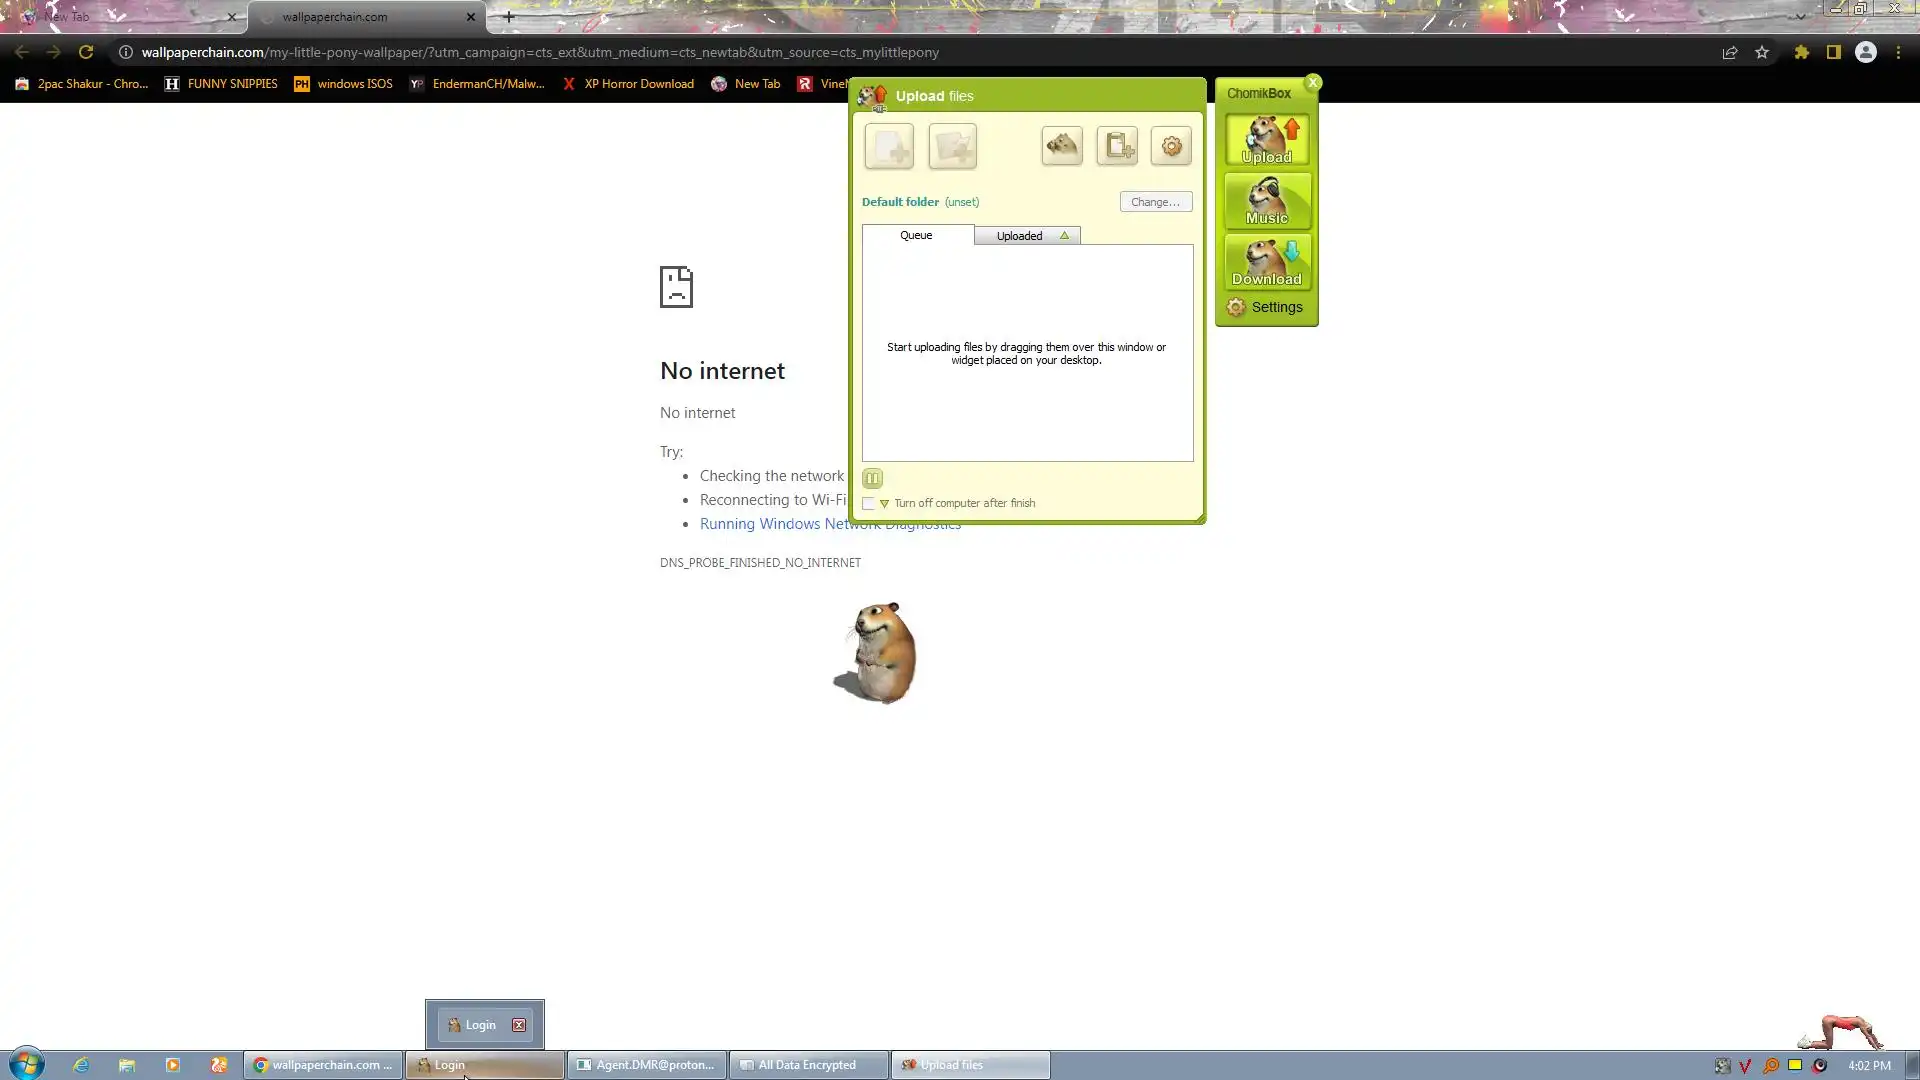1920x1080 pixels.
Task: Enable Turn off computer after finish checkbox
Action: click(869, 503)
